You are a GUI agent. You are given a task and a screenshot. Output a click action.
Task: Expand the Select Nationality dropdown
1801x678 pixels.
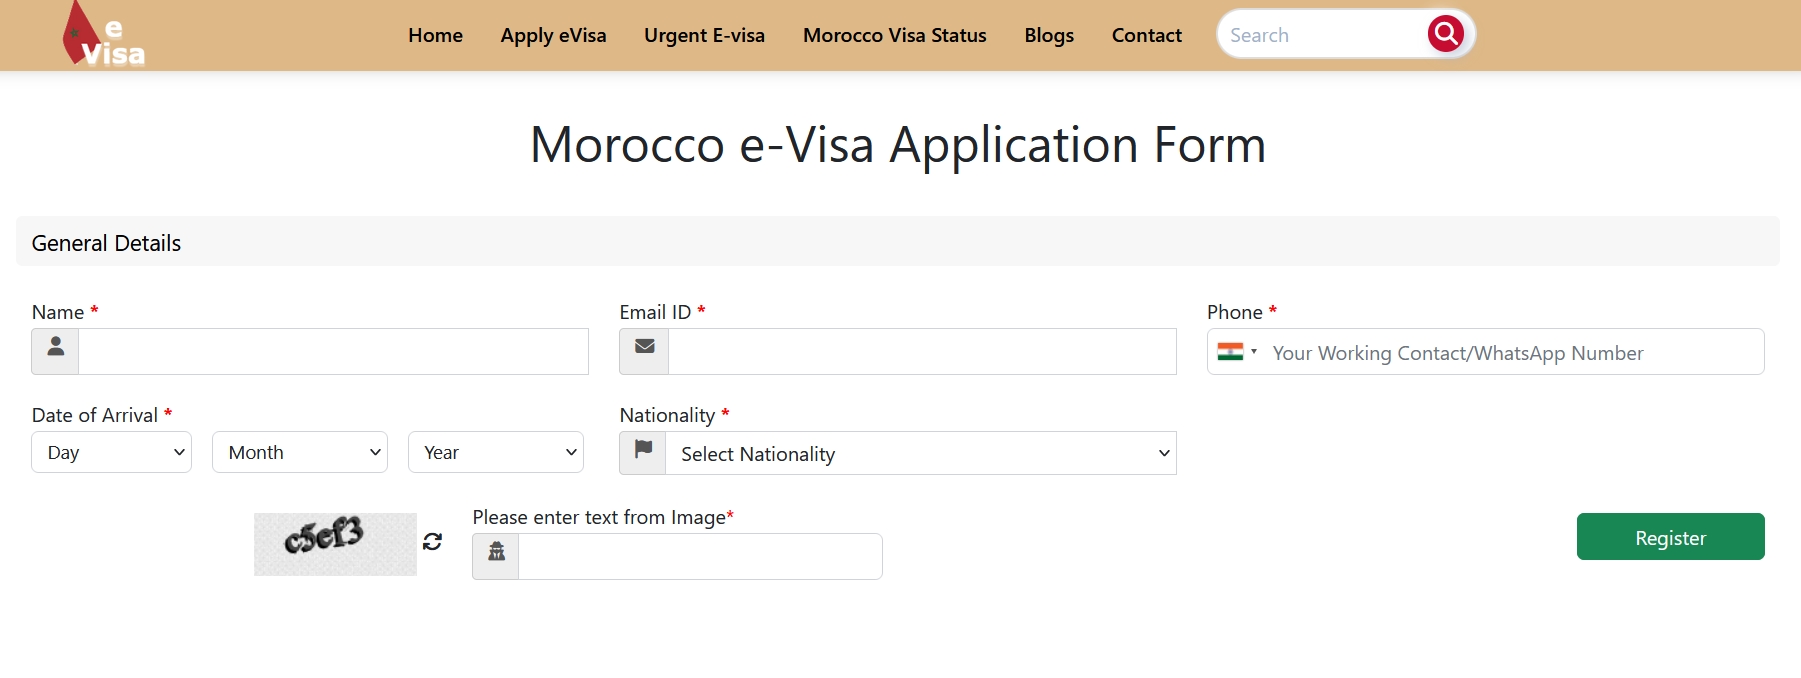(920, 454)
